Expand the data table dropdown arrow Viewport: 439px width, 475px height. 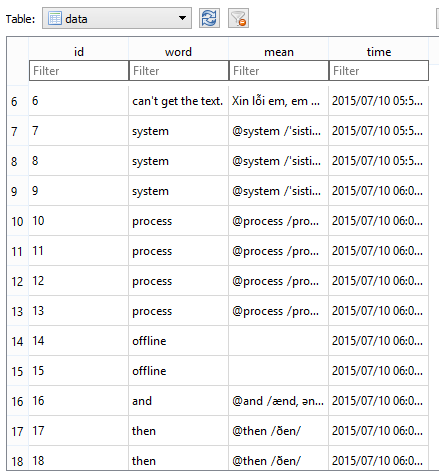pos(182,18)
